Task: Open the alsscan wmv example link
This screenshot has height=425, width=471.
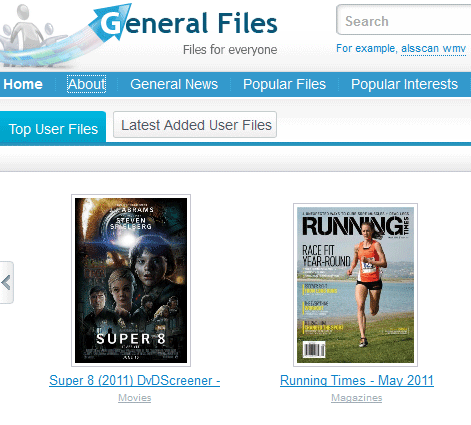Action: pyautogui.click(x=433, y=49)
